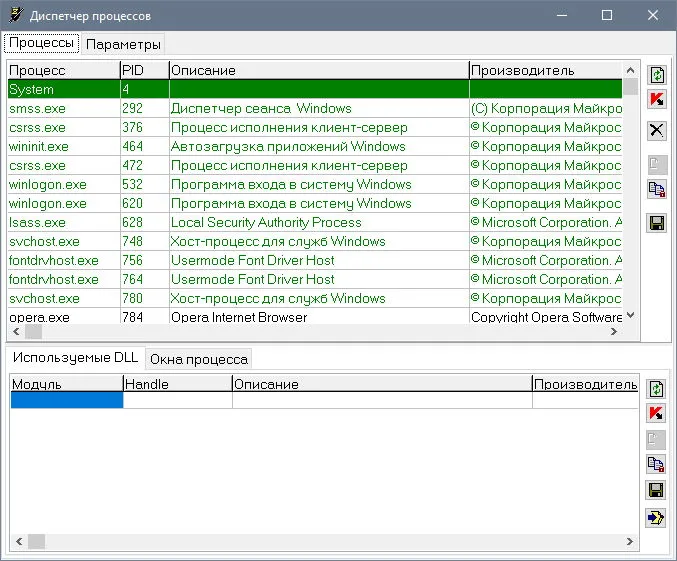Image resolution: width=677 pixels, height=561 pixels.
Task: Select the lsass.exe process row
Action: point(315,222)
